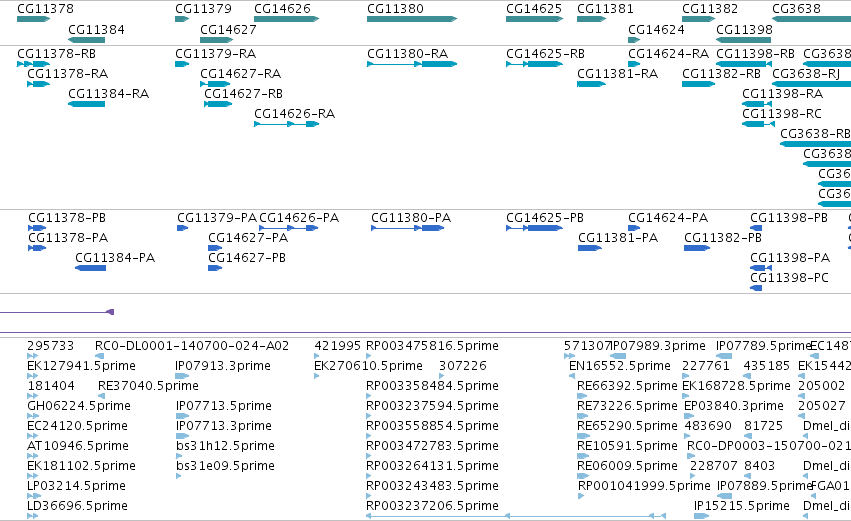
Task: Click protein CG11378-PA
Action: coord(68,238)
